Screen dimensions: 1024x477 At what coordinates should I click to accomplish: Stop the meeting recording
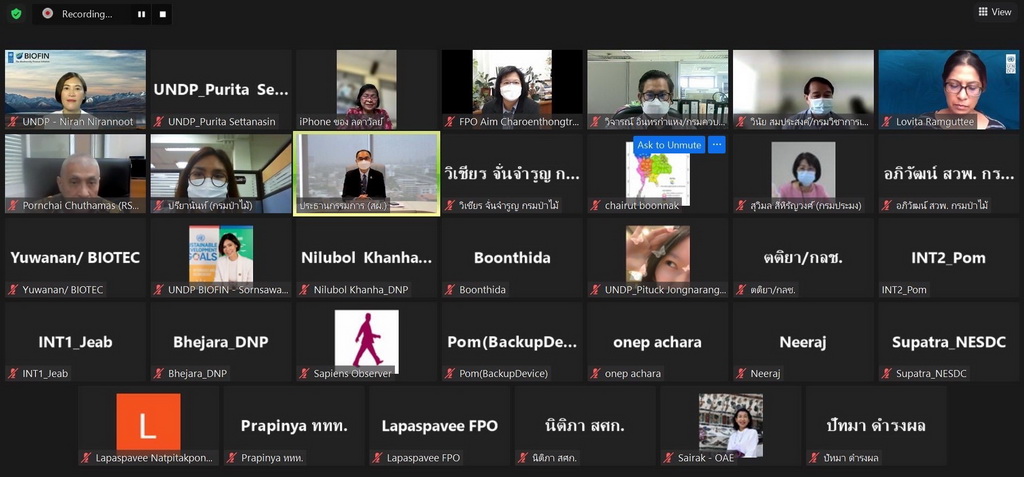point(163,15)
